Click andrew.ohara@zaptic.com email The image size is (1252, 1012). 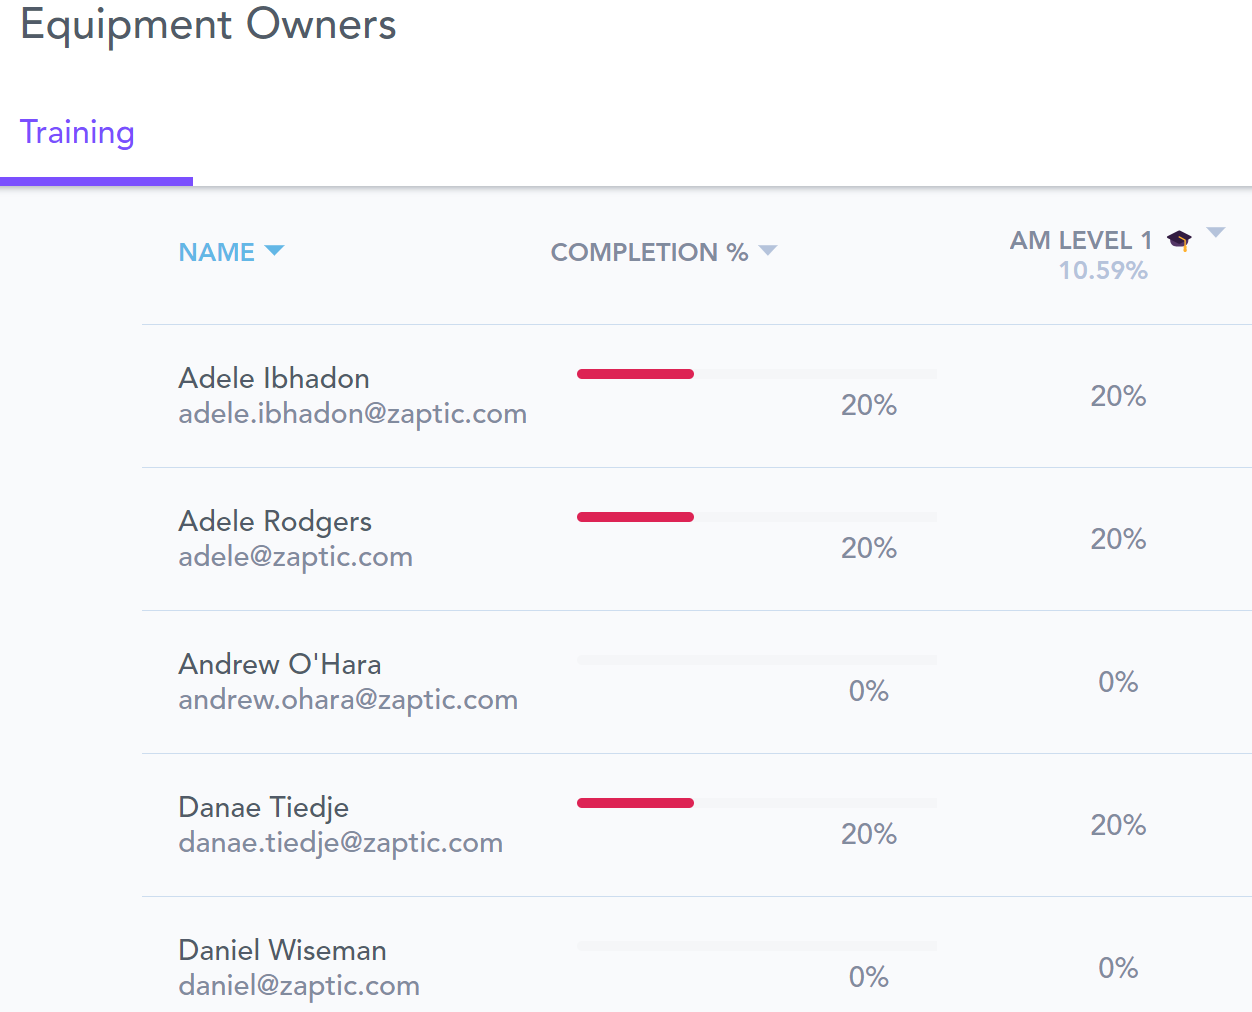(x=348, y=700)
